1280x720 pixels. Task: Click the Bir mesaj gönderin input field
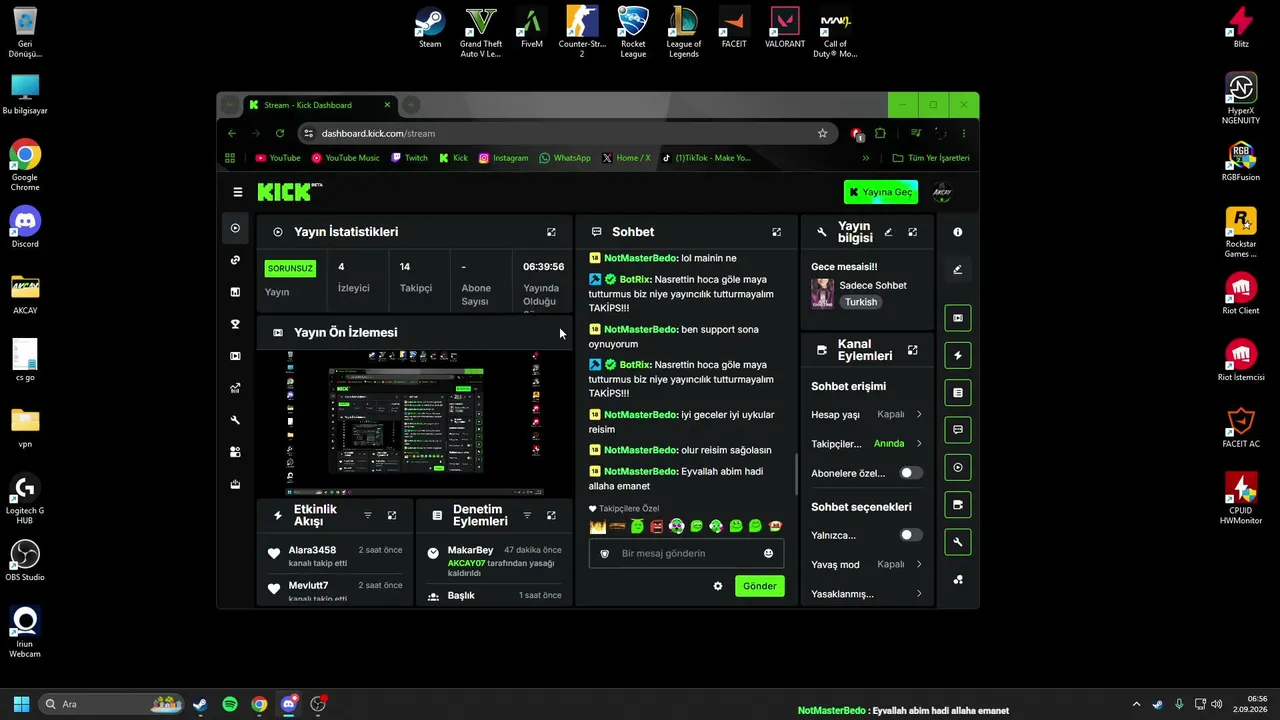click(x=686, y=553)
